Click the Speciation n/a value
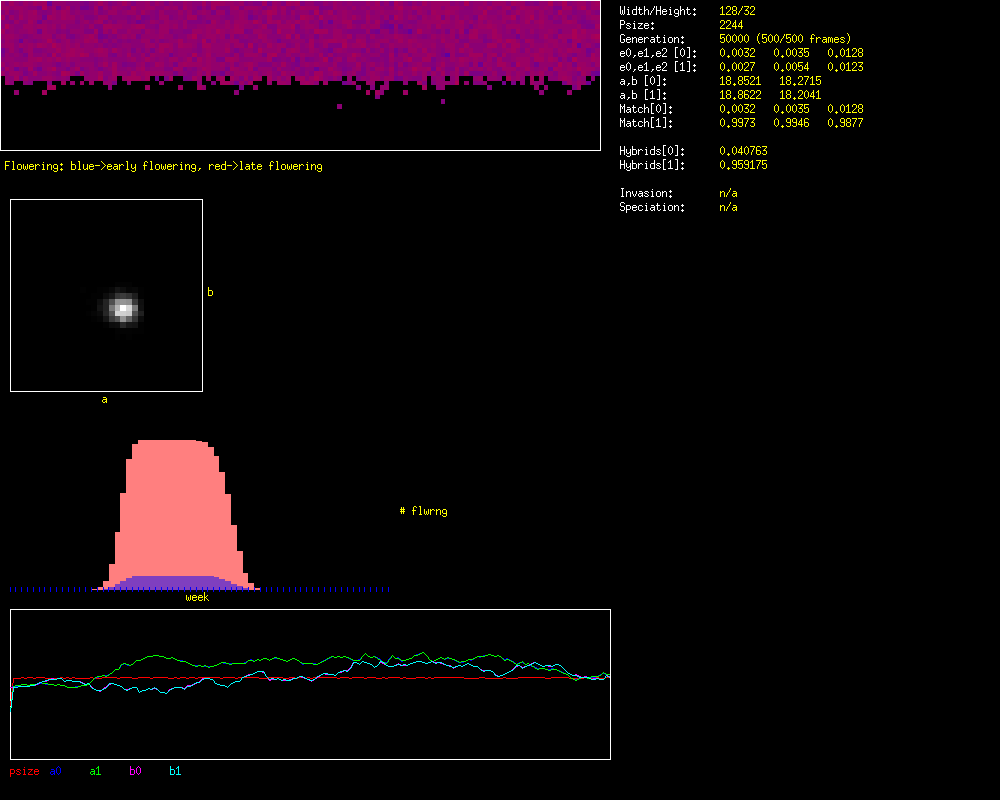Screen dimensions: 1000x800 coord(728,207)
